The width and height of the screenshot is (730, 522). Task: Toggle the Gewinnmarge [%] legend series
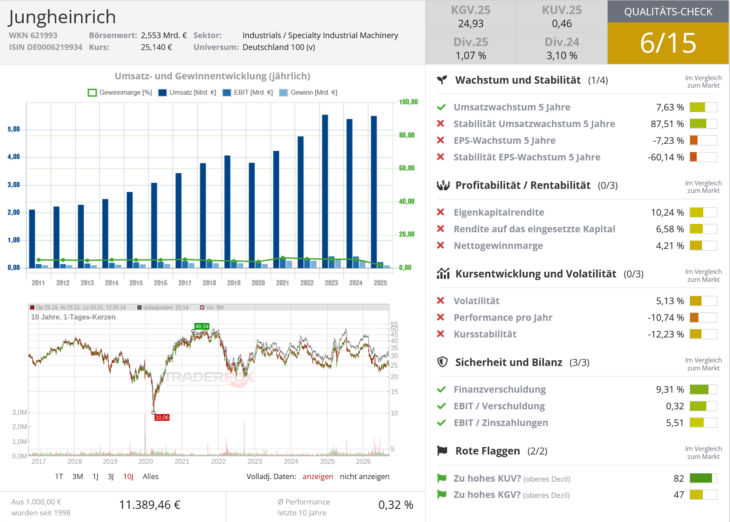click(120, 93)
